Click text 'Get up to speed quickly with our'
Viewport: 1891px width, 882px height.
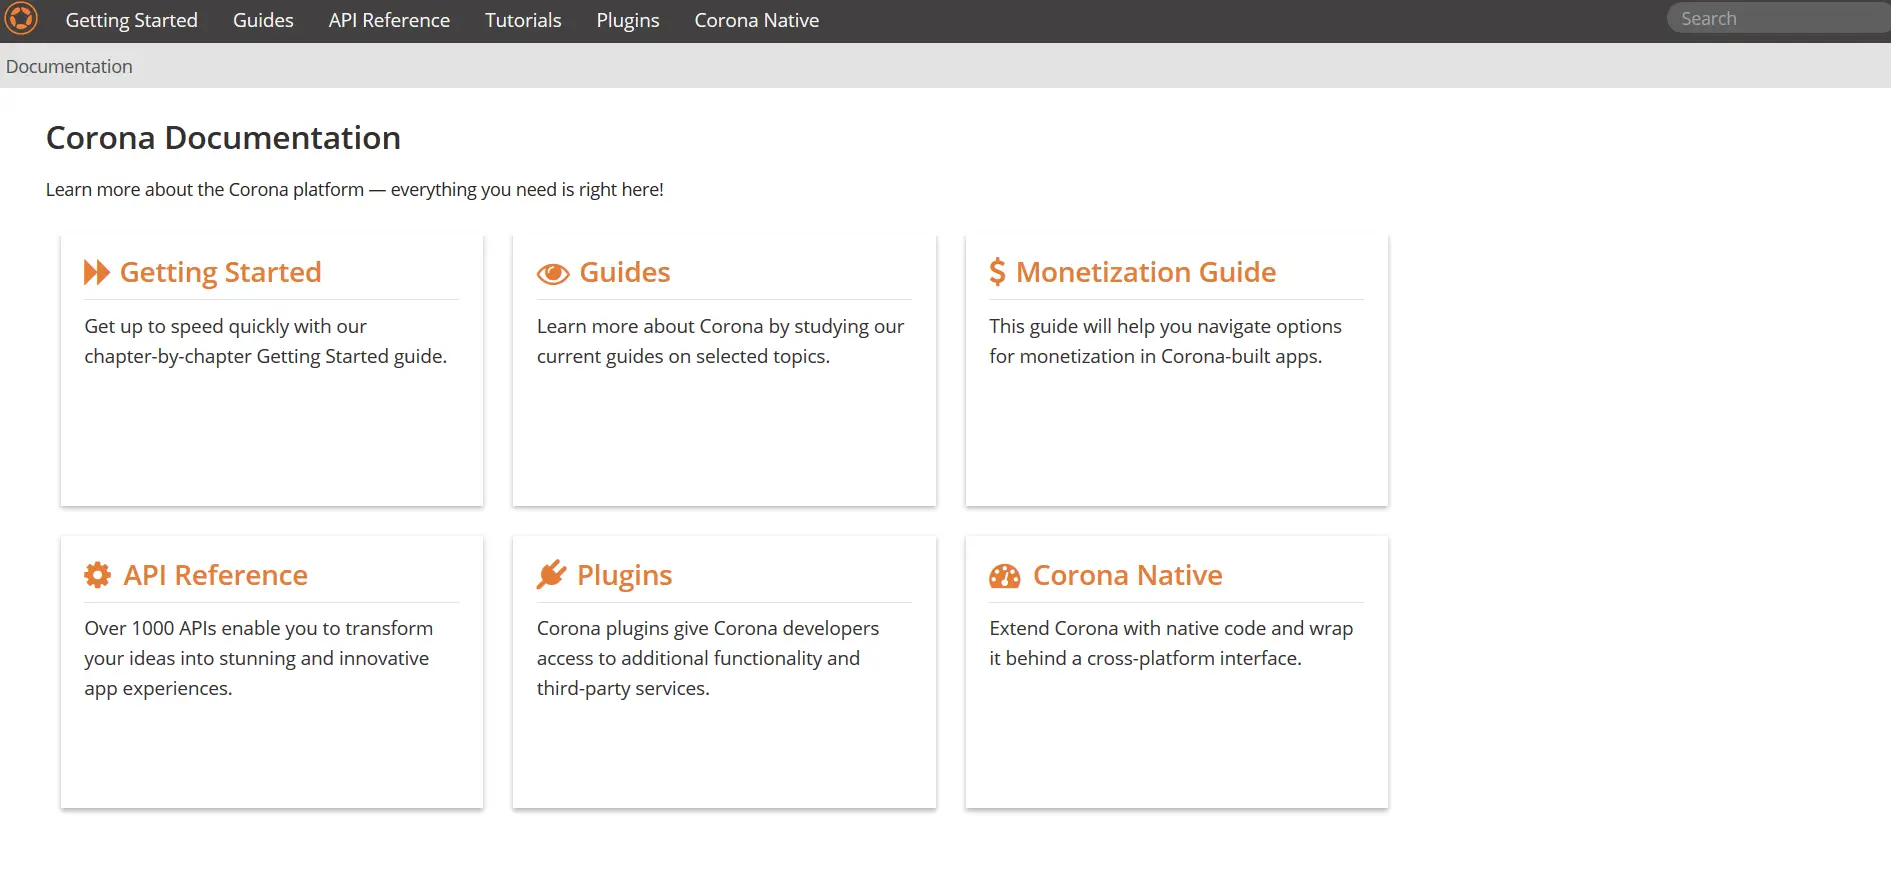[226, 326]
